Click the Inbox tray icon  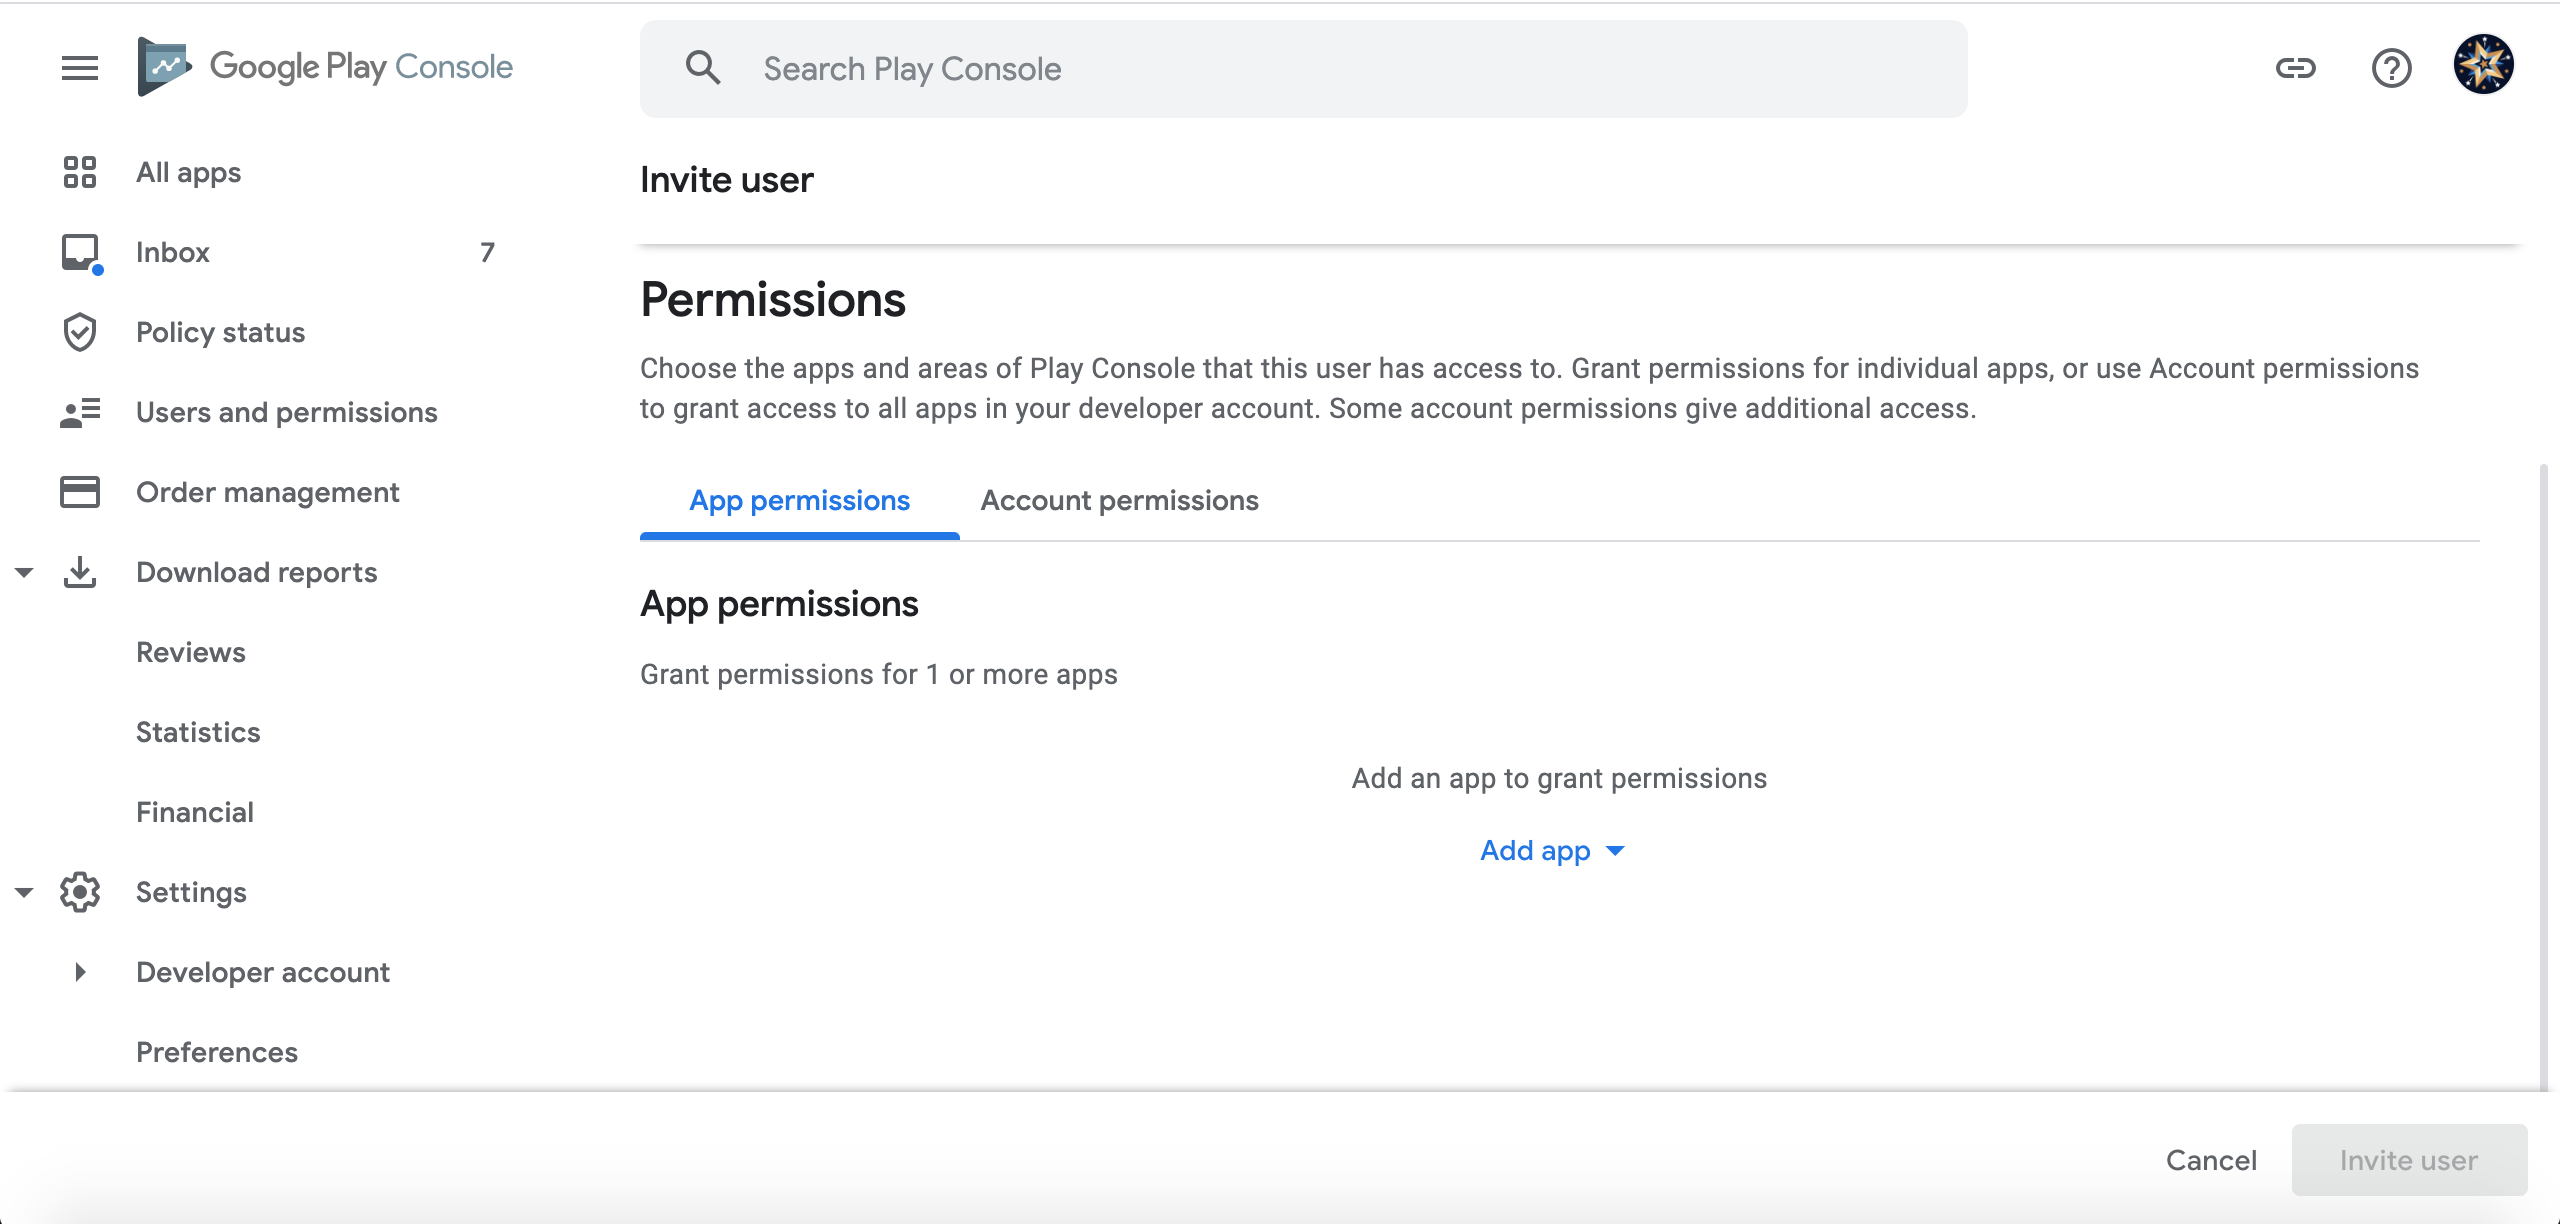(x=81, y=253)
